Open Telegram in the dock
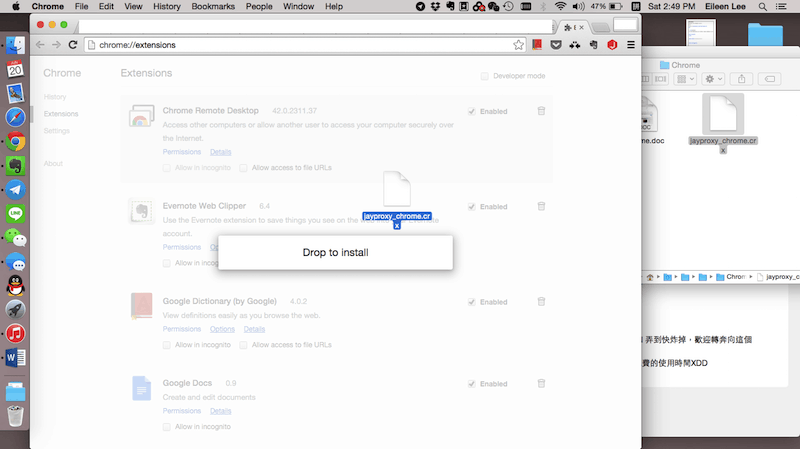This screenshot has width=800, height=449. 15,190
